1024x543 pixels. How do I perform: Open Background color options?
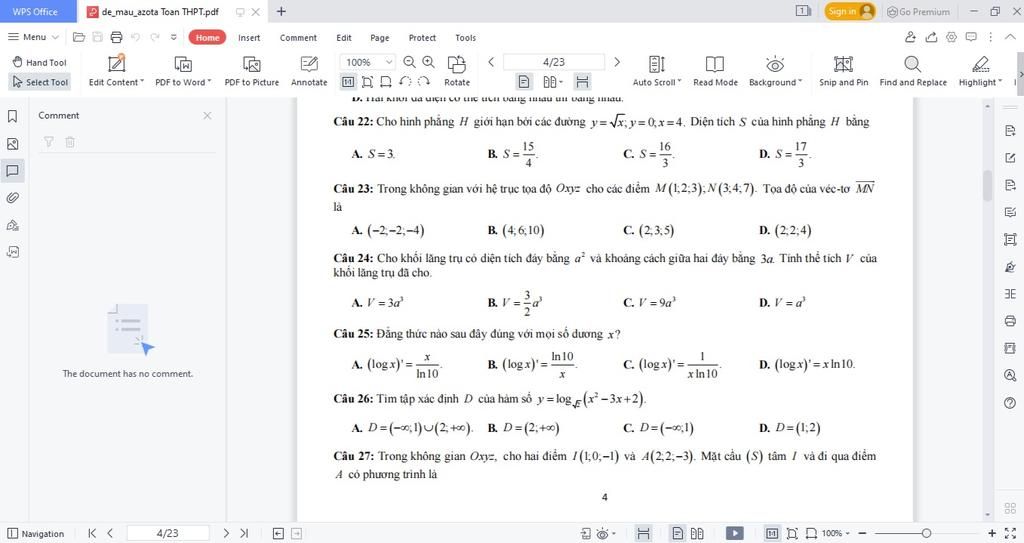[775, 71]
